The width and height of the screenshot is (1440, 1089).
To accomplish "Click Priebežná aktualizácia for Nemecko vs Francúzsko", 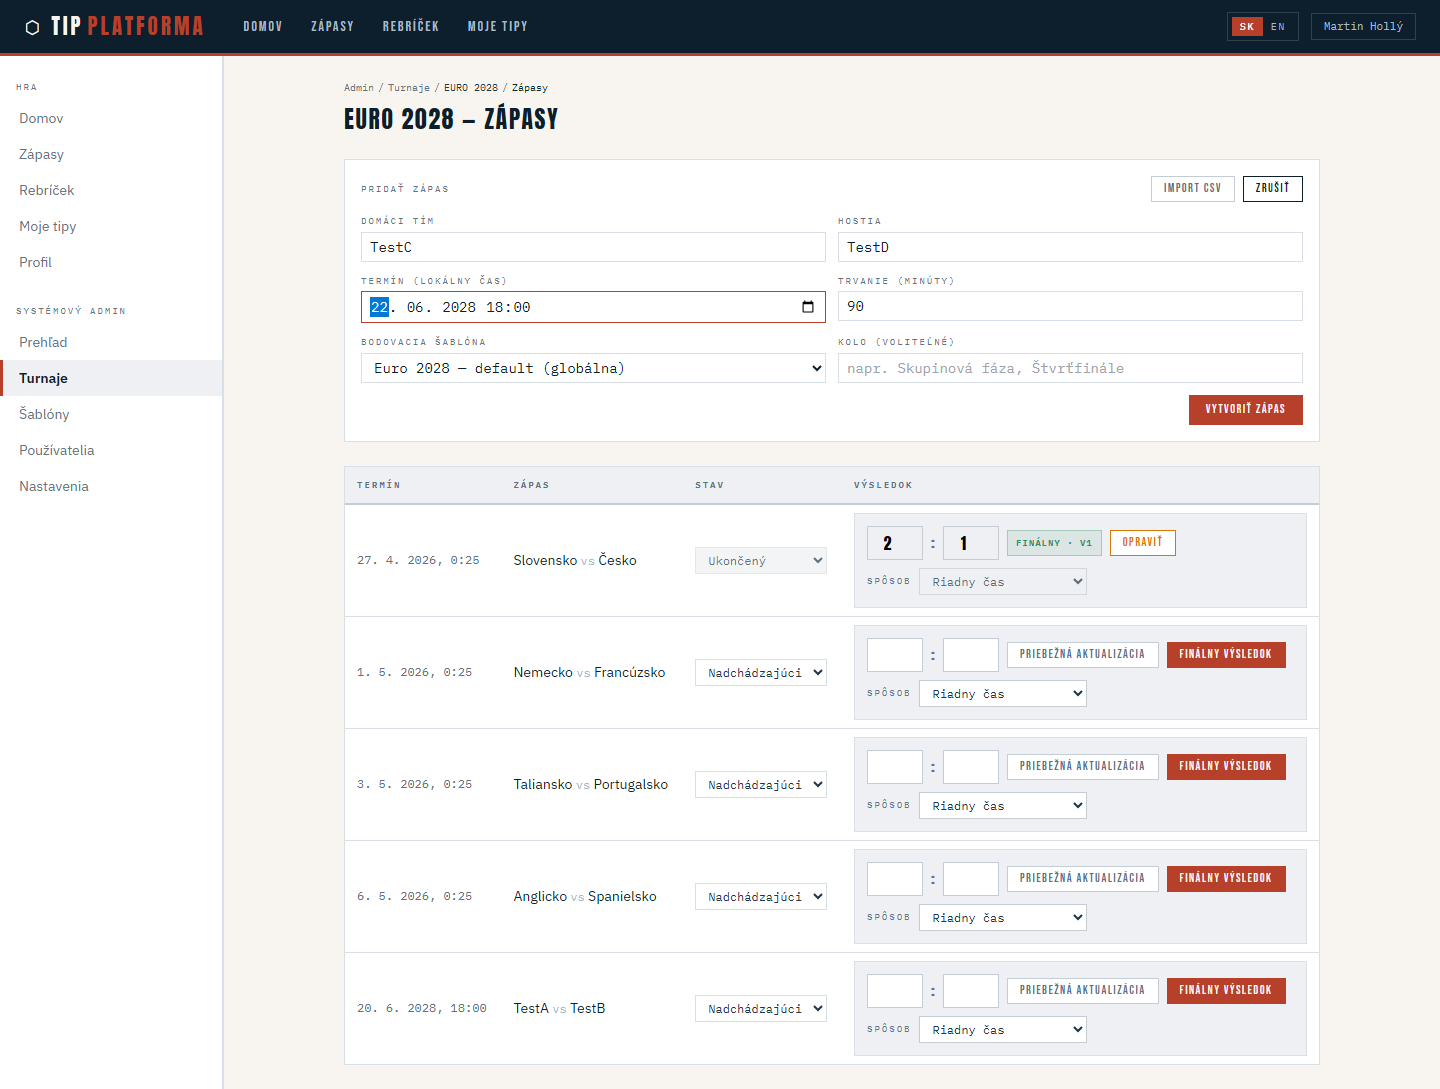I will click(x=1082, y=654).
